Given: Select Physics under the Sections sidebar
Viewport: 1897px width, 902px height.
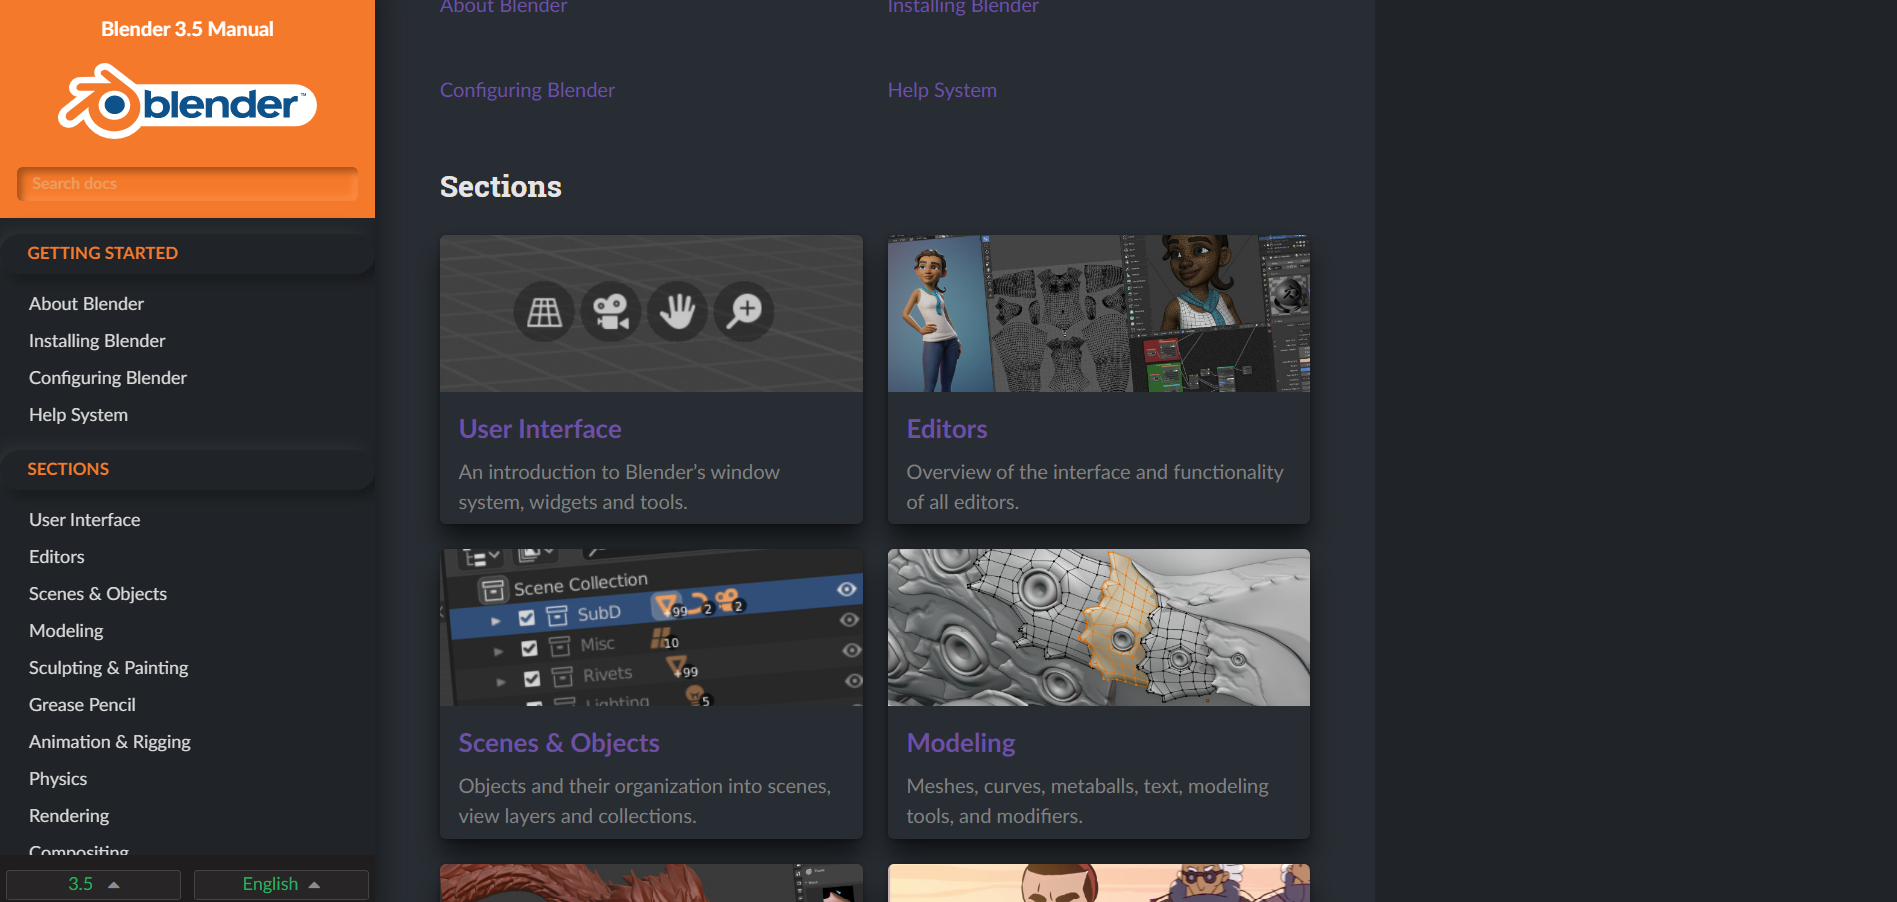Looking at the screenshot, I should [57, 778].
